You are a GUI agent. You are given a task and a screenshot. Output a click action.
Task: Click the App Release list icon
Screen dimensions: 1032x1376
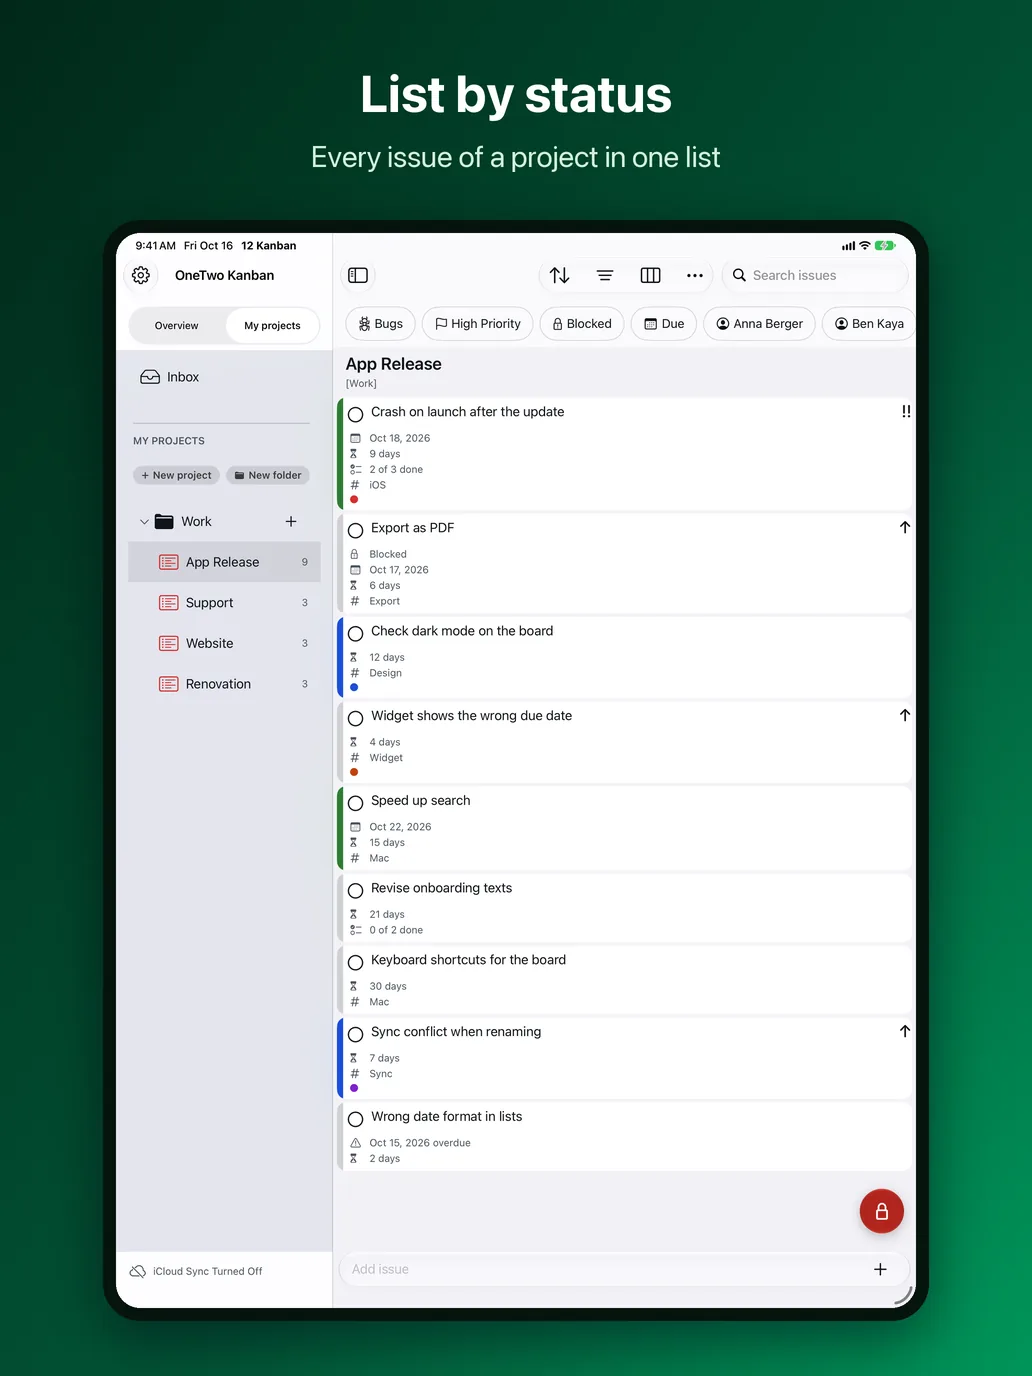pos(169,562)
